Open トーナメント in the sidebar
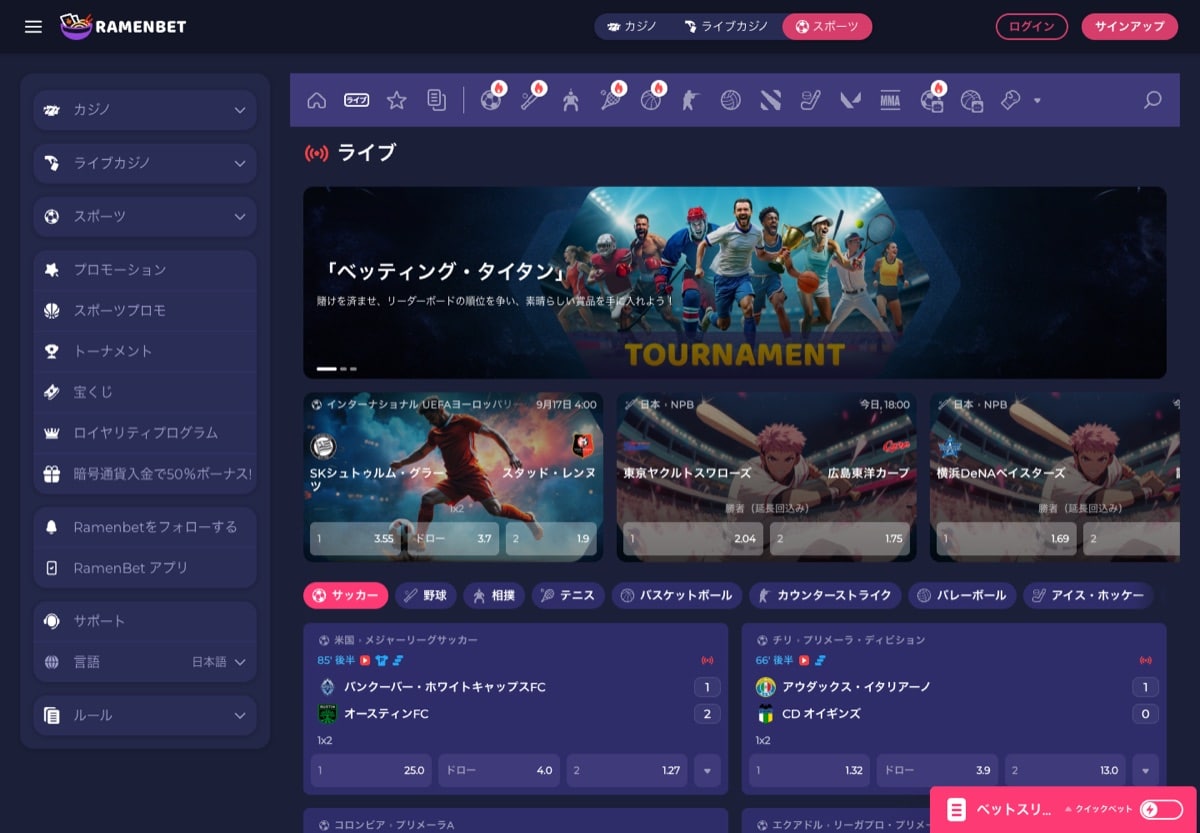 (x=145, y=352)
